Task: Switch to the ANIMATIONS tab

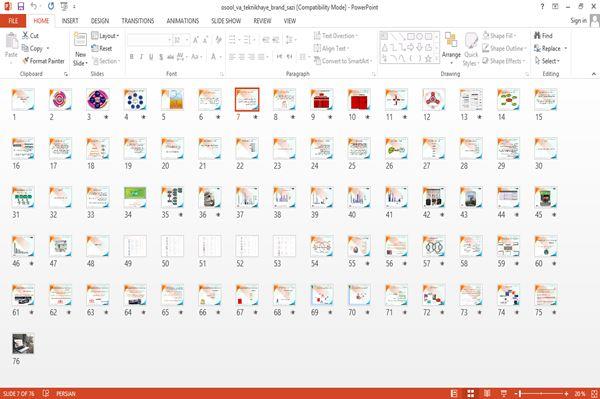Action: point(183,21)
